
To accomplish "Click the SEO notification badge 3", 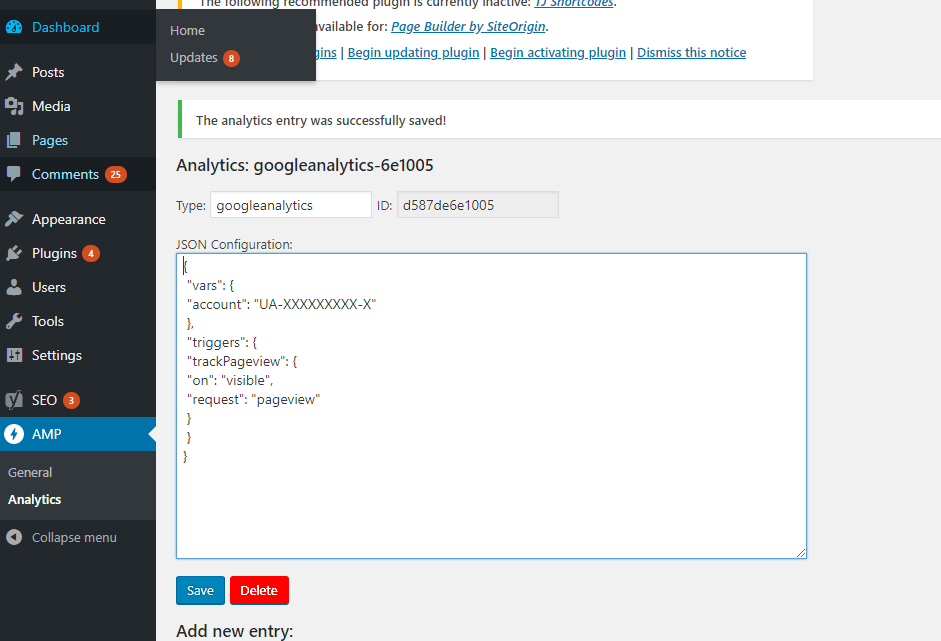I will coord(71,400).
